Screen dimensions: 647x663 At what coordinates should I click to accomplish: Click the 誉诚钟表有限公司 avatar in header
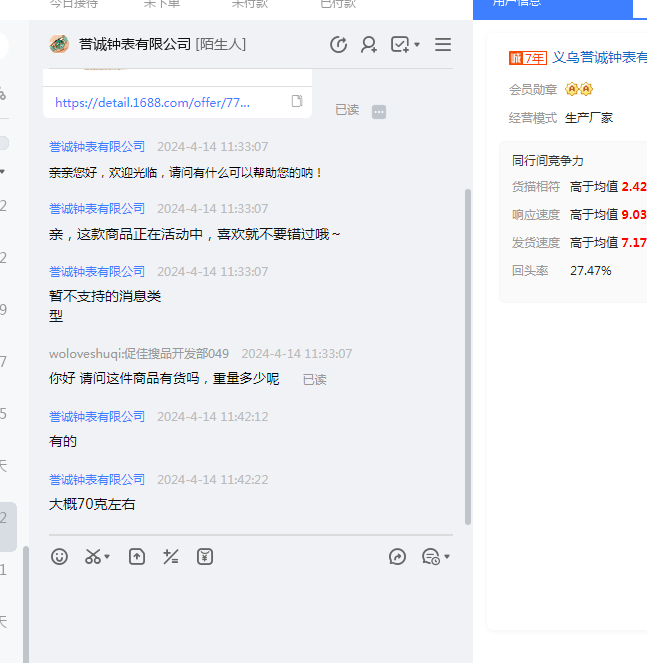point(60,44)
